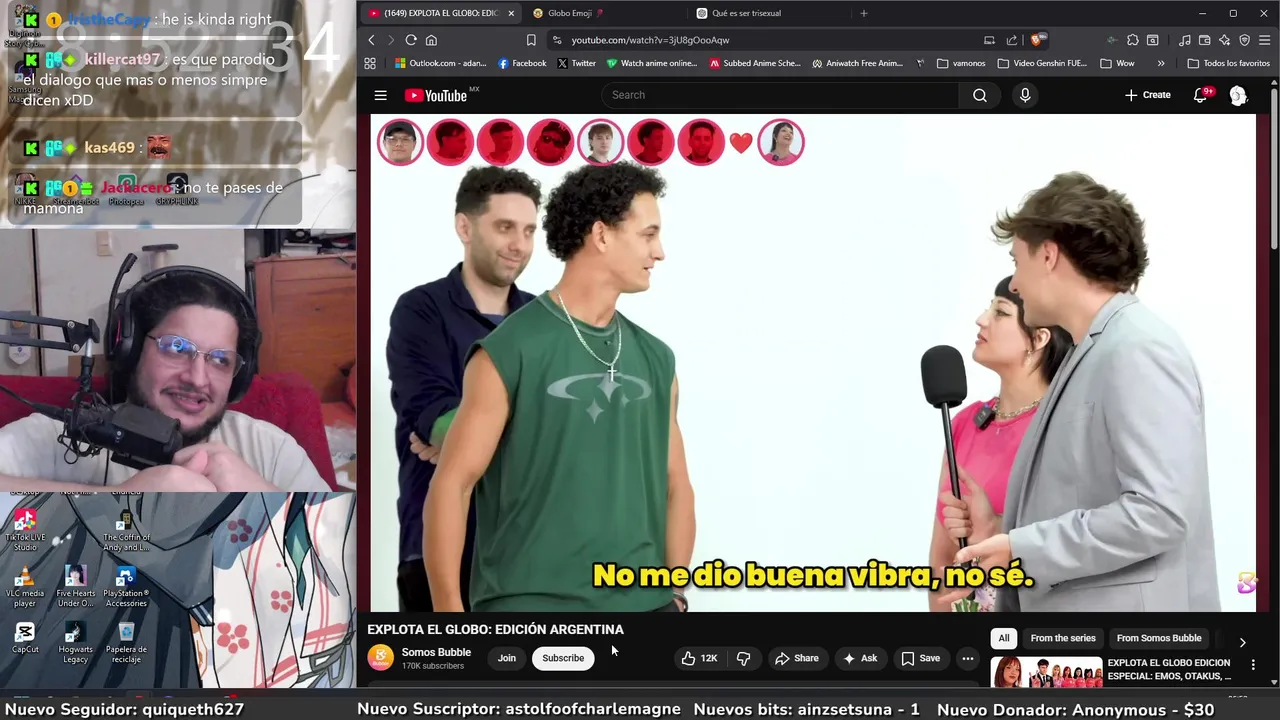
Task: Click the YouTube search magnifier button
Action: [980, 95]
